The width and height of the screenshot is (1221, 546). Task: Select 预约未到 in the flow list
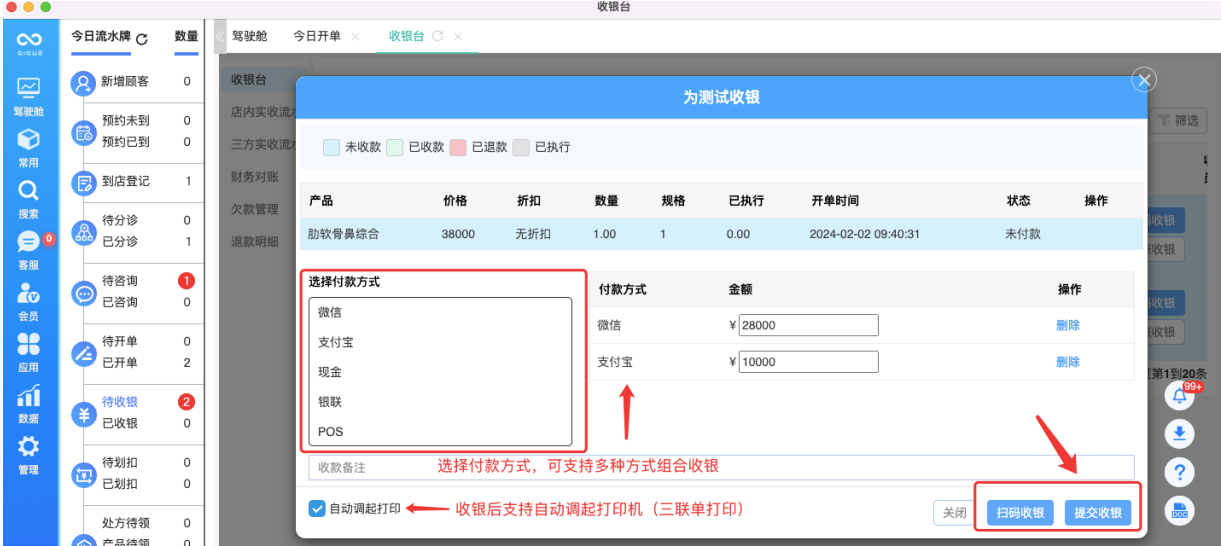126,120
